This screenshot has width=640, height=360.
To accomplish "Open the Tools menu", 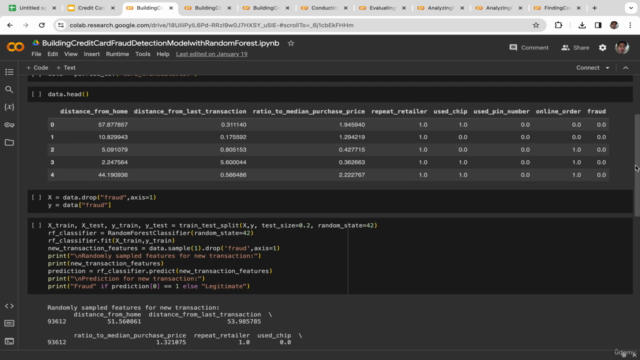I will click(x=143, y=54).
